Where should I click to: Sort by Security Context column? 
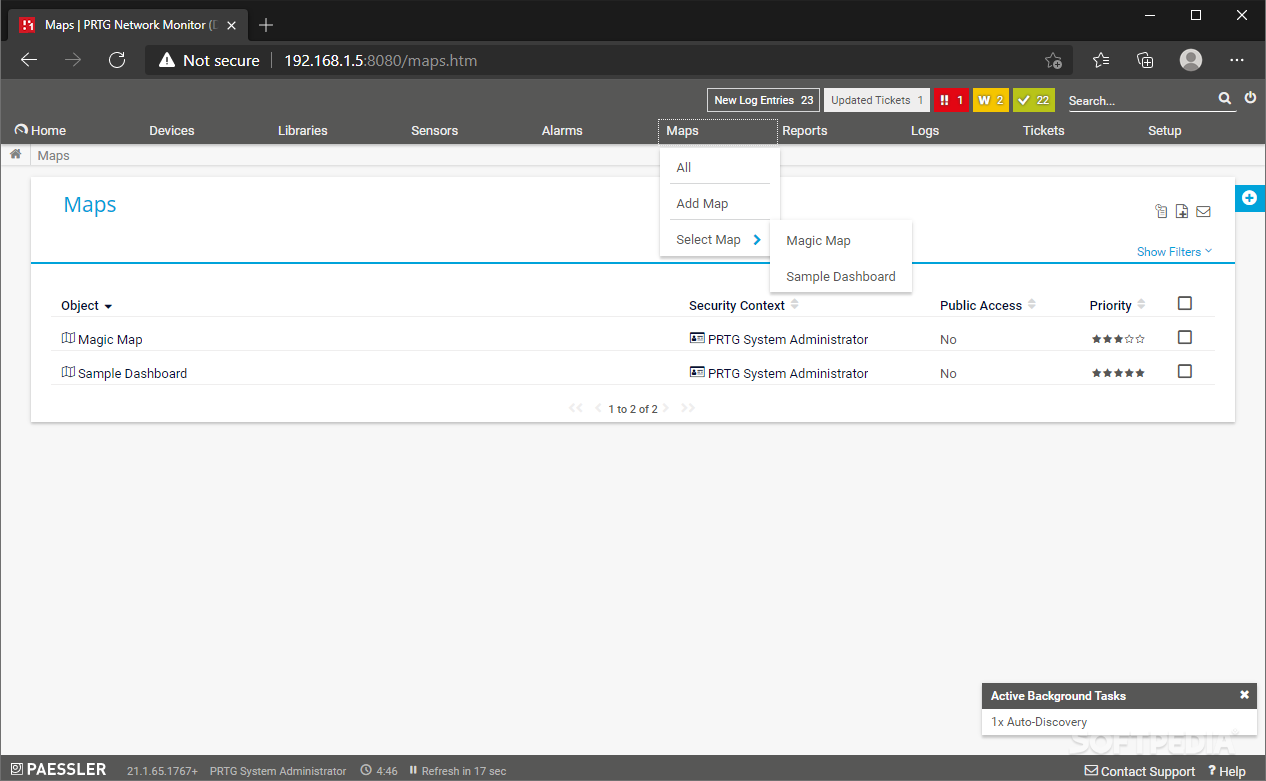pos(744,305)
